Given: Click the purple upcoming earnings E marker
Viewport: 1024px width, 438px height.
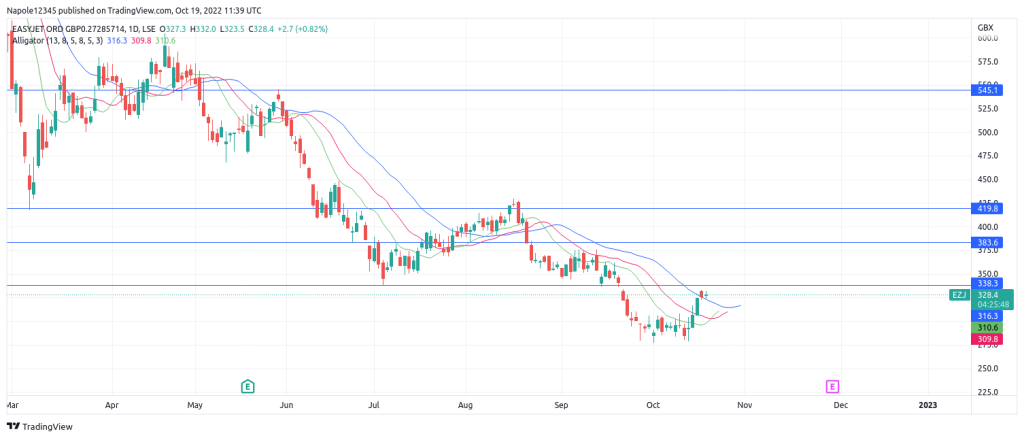Looking at the screenshot, I should 832,386.
